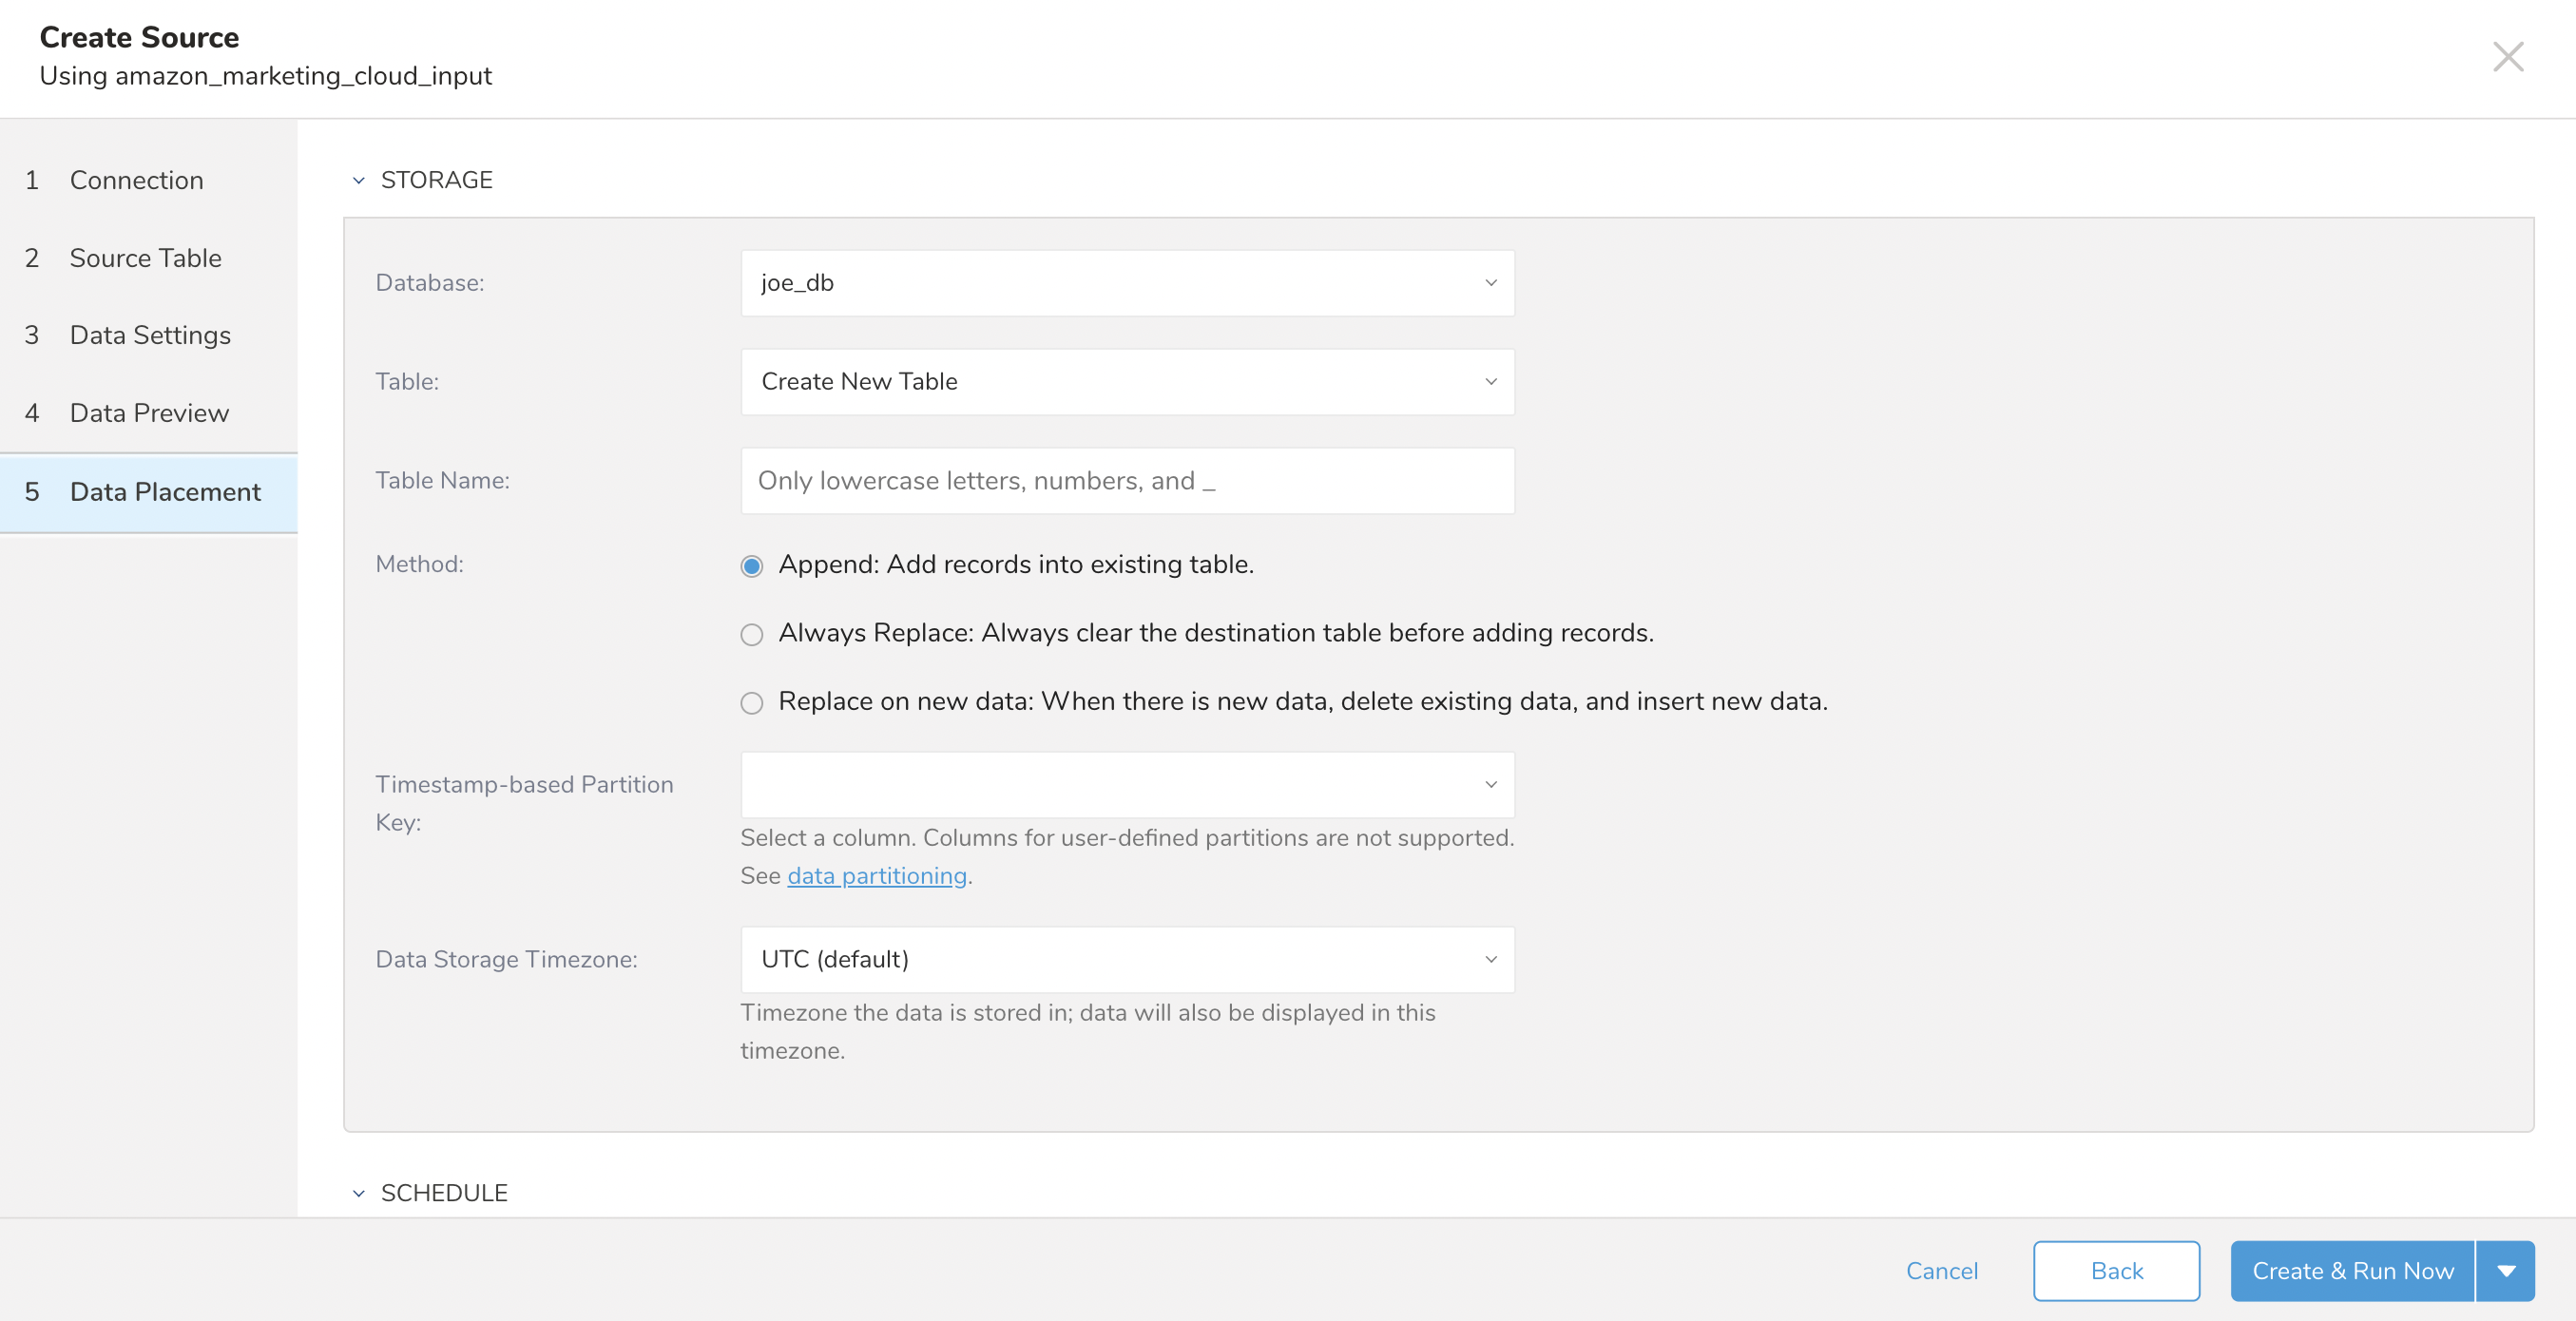Image resolution: width=2576 pixels, height=1321 pixels.
Task: Open the Timestamp-based Partition Key dropdown
Action: 1127,785
